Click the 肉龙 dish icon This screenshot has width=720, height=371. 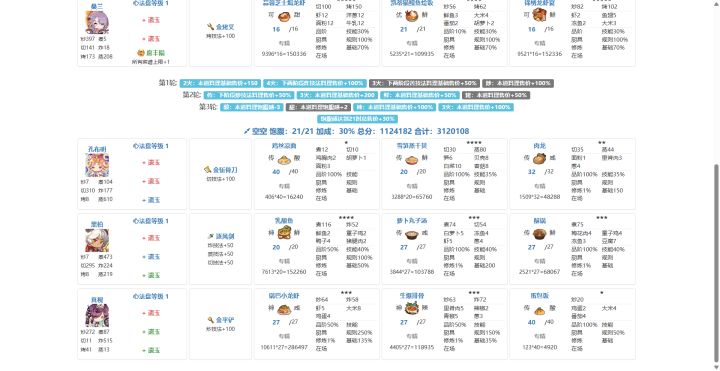539,159
